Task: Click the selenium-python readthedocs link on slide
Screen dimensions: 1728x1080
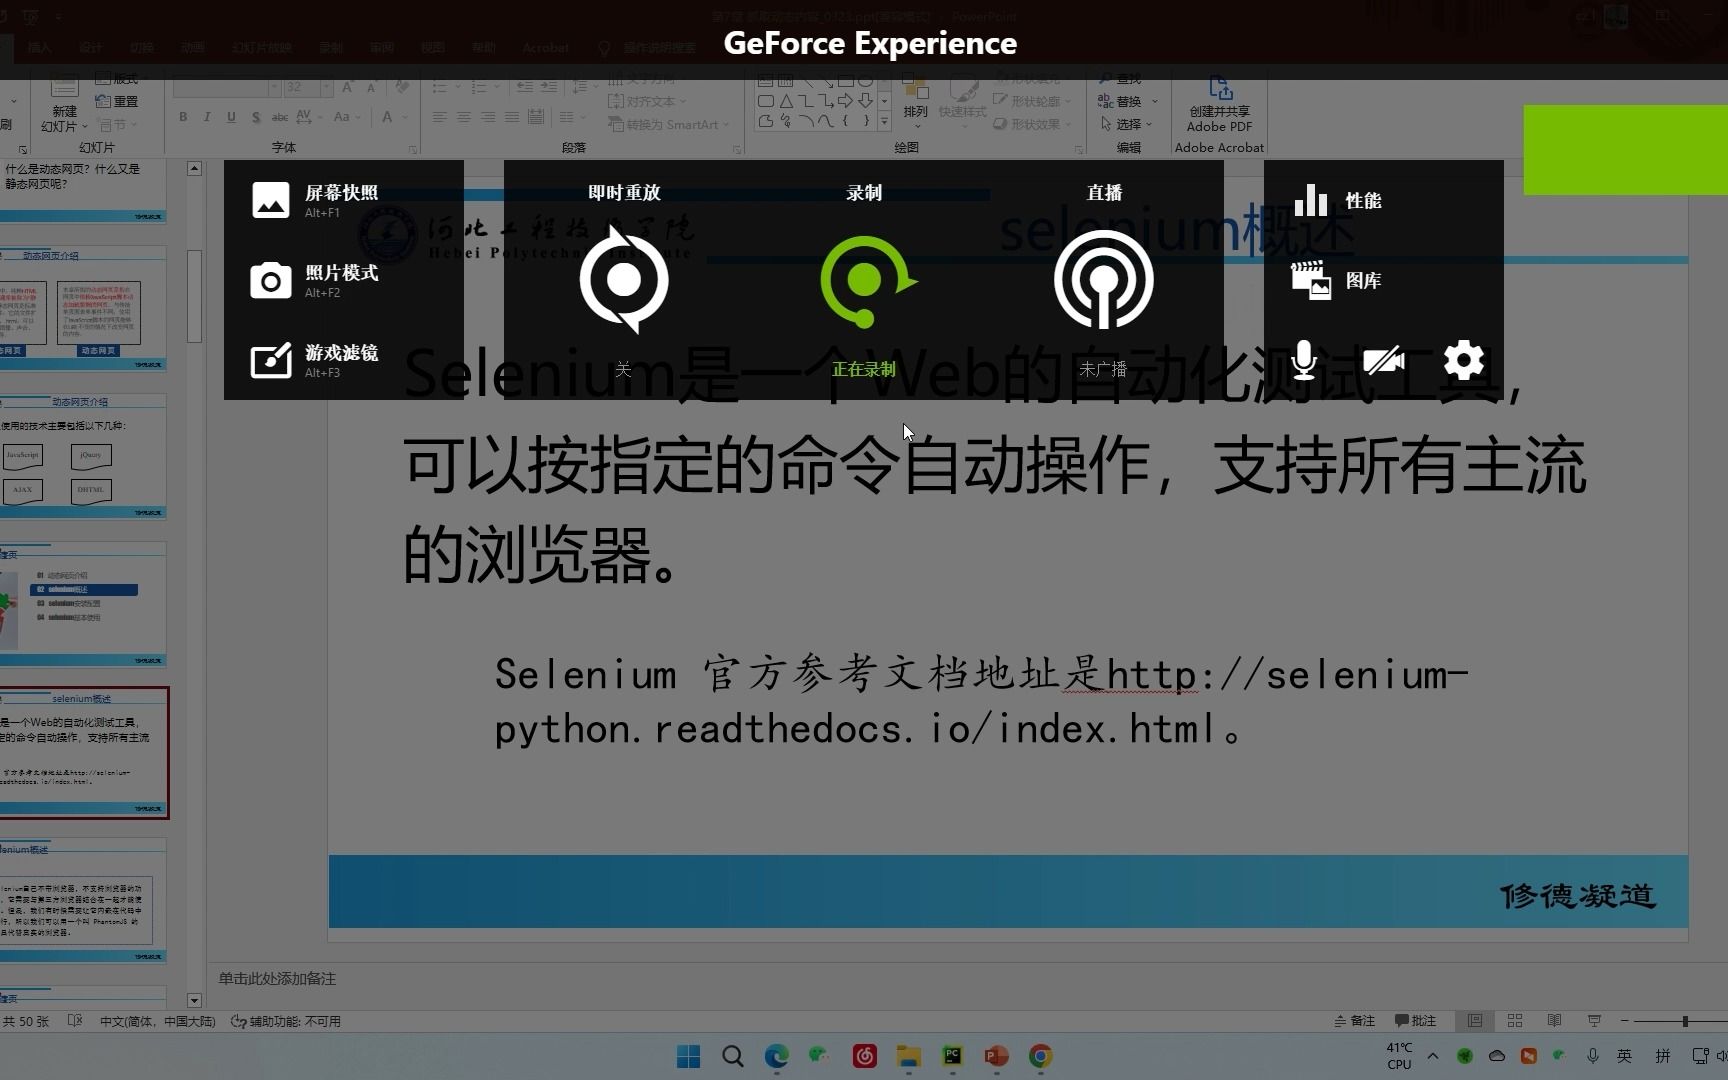Action: pyautogui.click(x=981, y=702)
